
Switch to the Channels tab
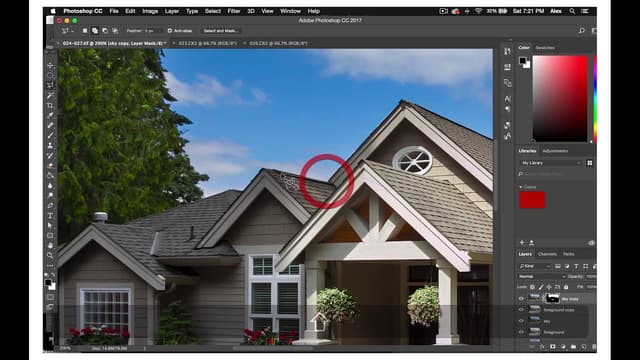547,254
